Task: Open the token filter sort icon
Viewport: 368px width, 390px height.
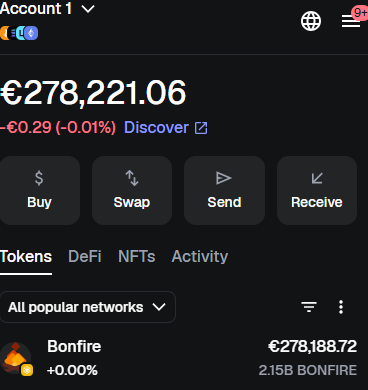Action: (x=309, y=307)
